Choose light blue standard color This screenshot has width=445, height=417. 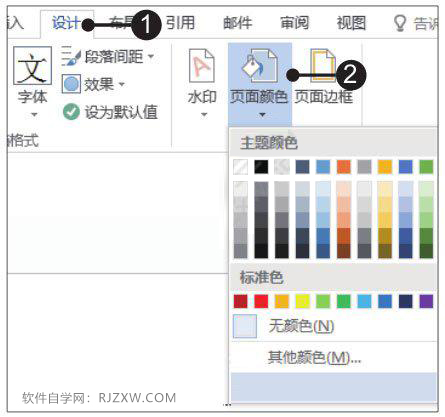(x=364, y=301)
